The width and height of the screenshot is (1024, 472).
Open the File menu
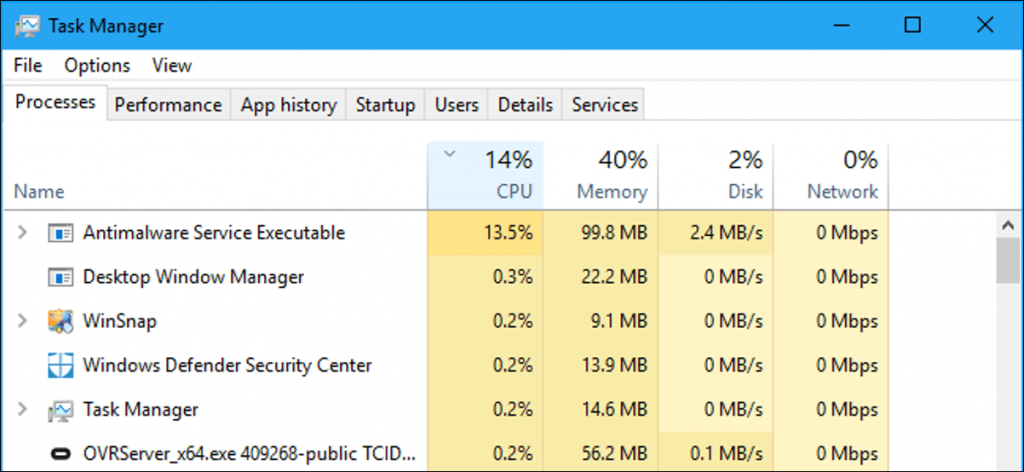[x=28, y=66]
